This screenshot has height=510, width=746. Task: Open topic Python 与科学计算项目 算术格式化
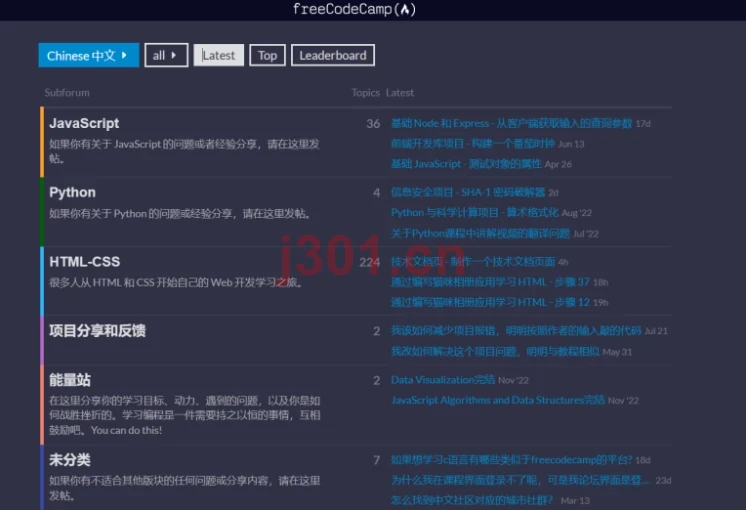click(x=475, y=213)
